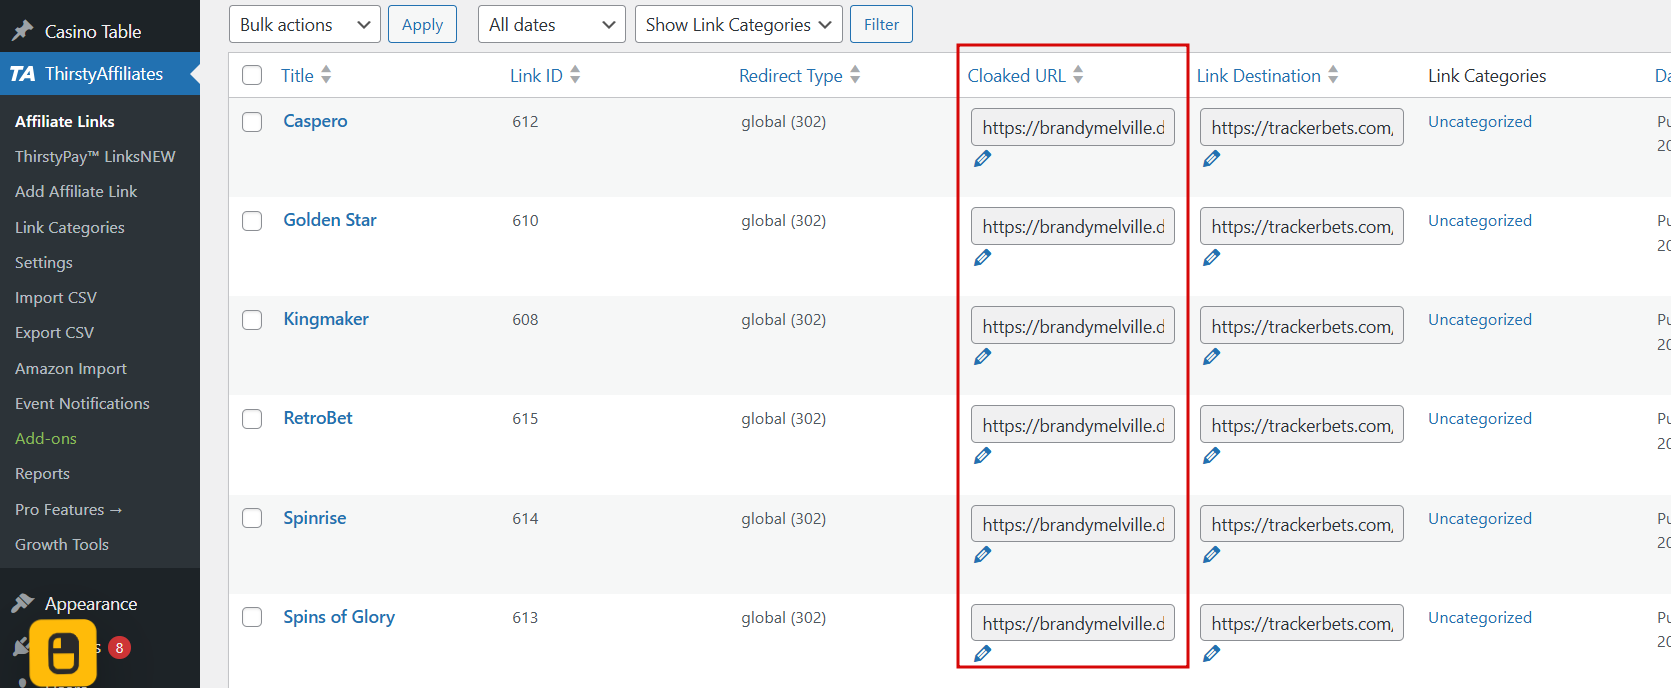The width and height of the screenshot is (1671, 688).
Task: Click global (302) in Spinrise row
Action: pyautogui.click(x=784, y=518)
